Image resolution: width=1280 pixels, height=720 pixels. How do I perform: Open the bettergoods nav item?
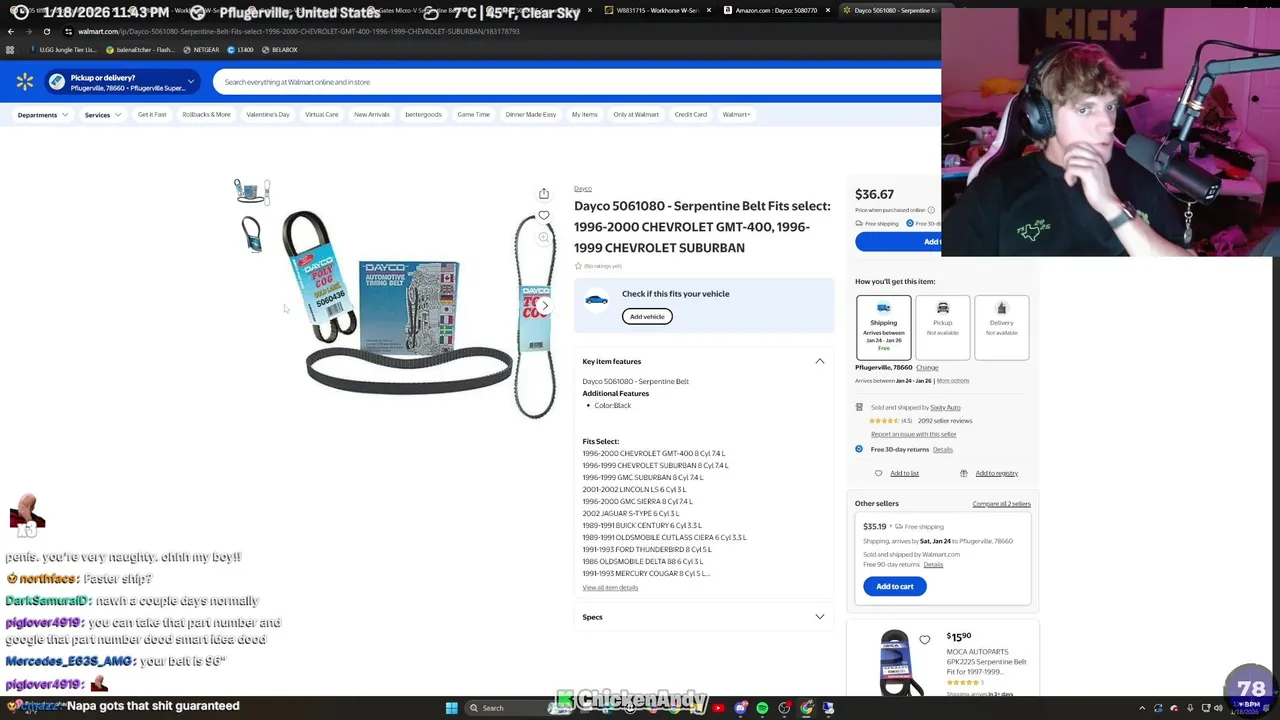pos(423,114)
